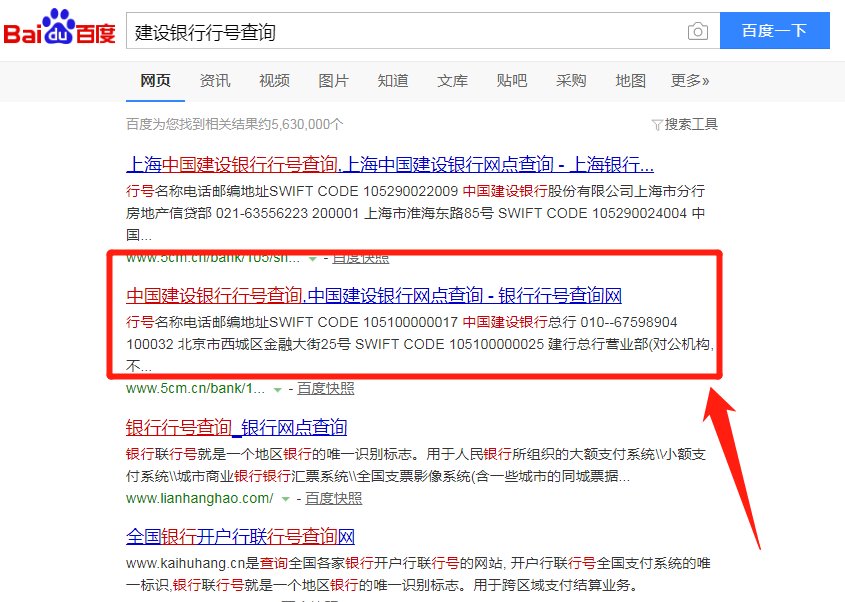
Task: Switch to the 文库 tab
Action: point(452,81)
